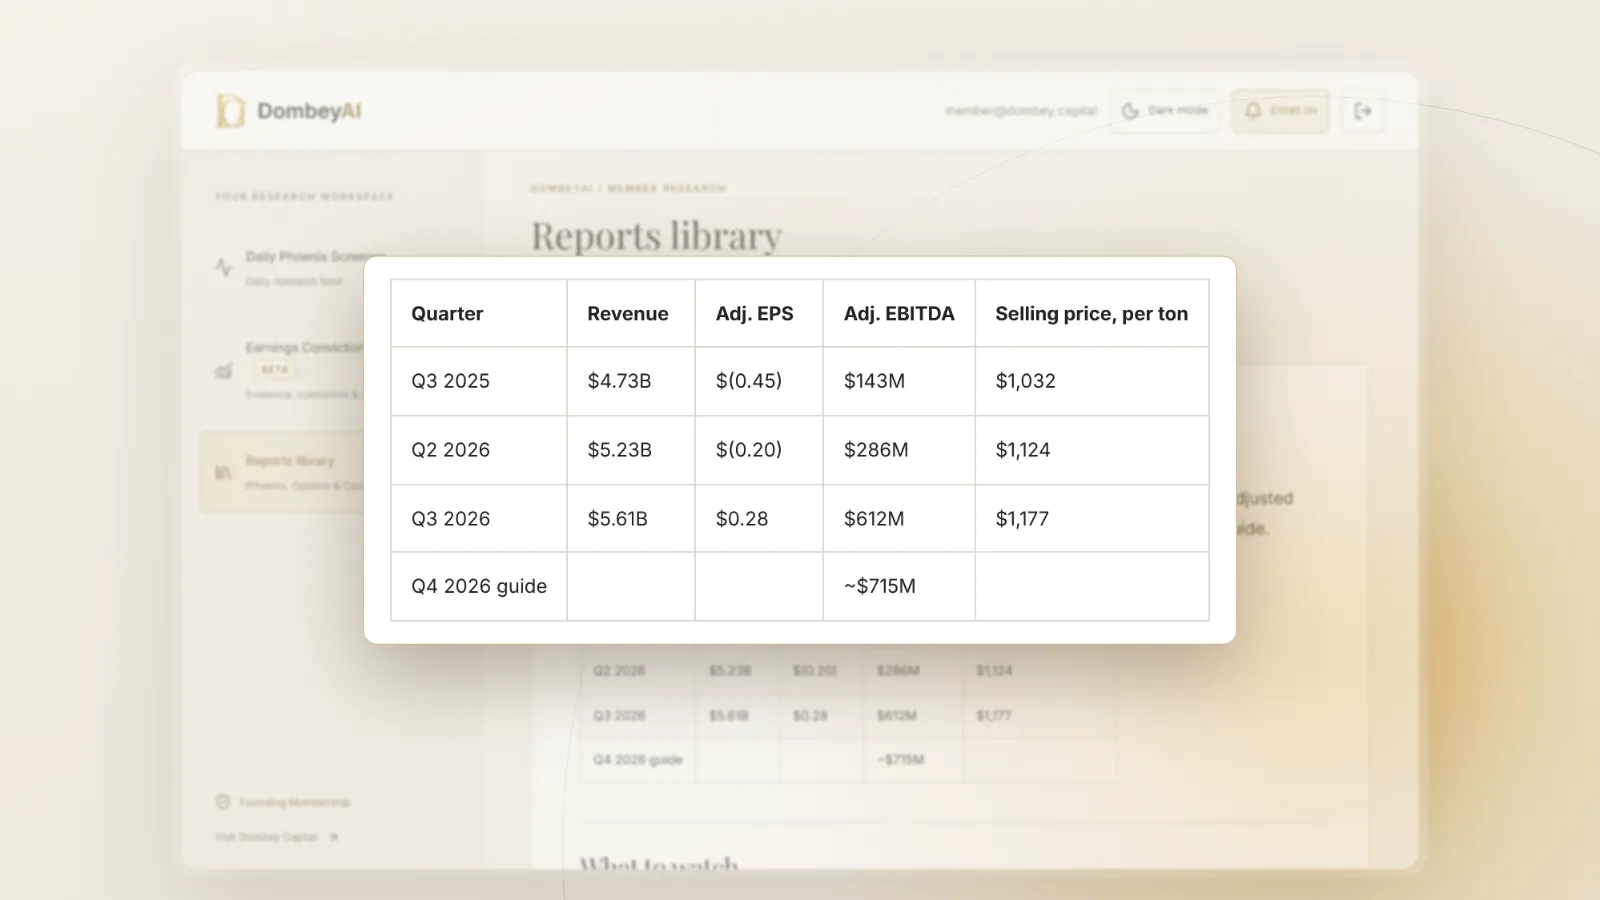
Task: Click the Founding Membership label
Action: tap(295, 802)
